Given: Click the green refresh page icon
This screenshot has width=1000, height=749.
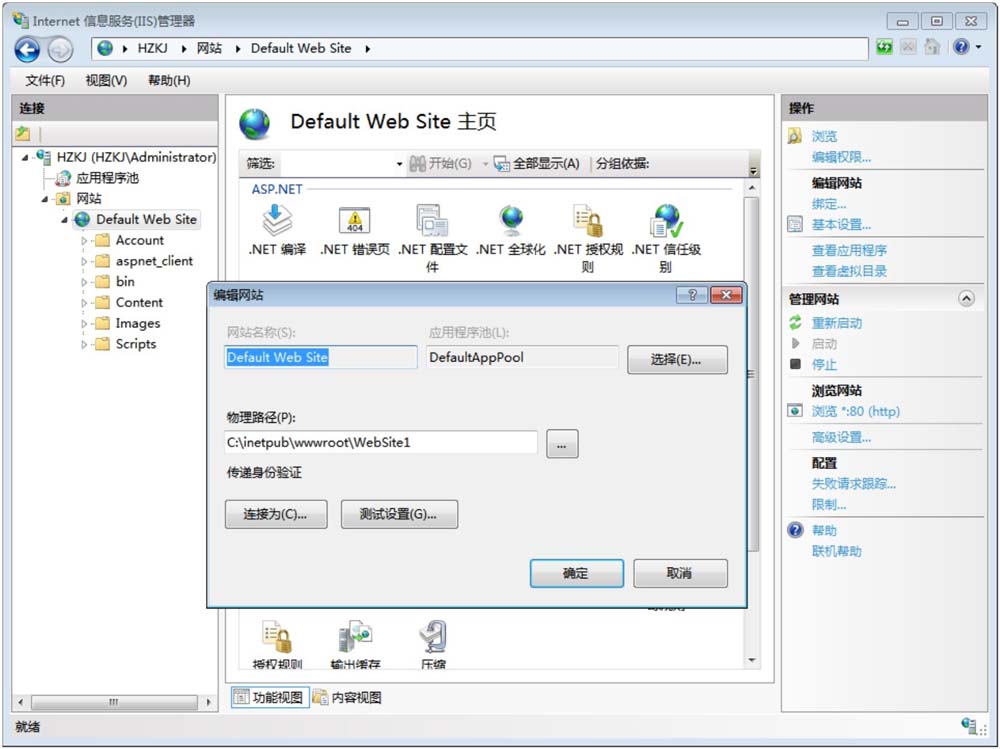Looking at the screenshot, I should [884, 47].
